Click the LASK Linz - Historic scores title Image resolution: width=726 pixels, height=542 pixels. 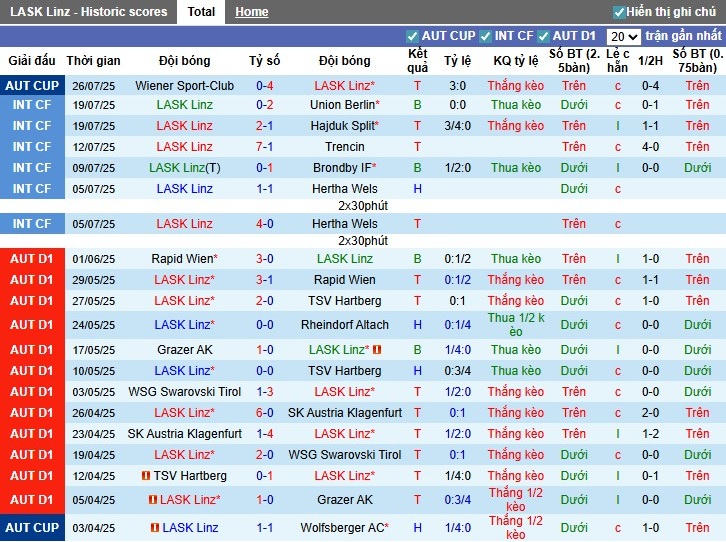[88, 12]
